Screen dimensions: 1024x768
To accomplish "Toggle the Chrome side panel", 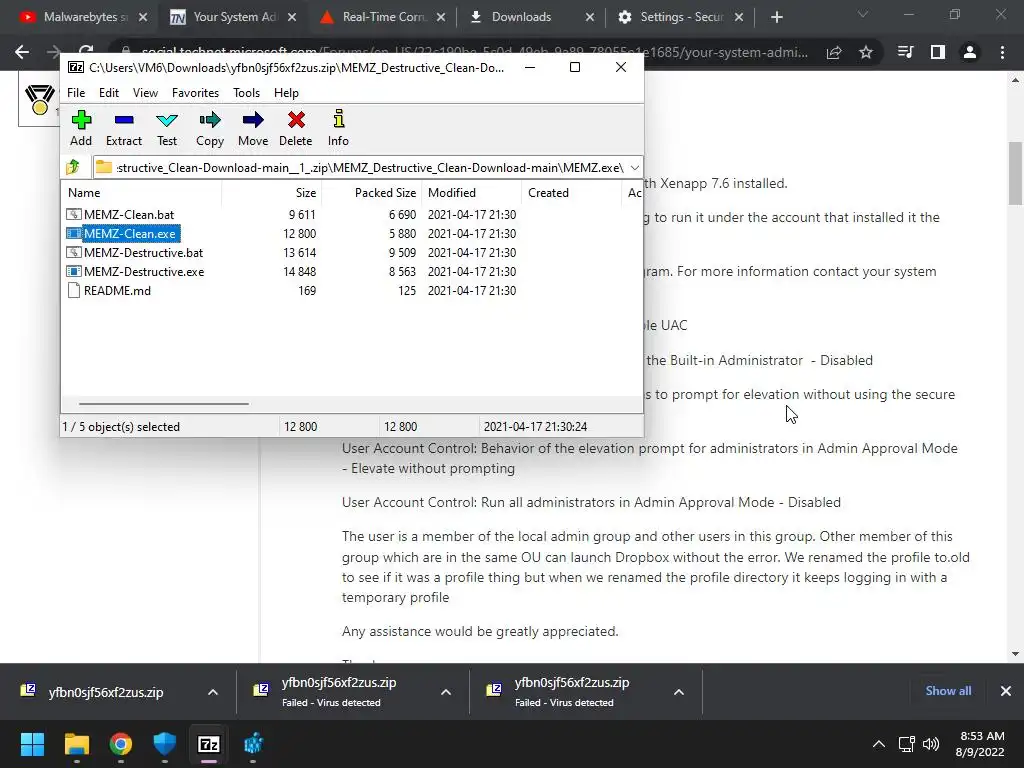I will pyautogui.click(x=938, y=52).
